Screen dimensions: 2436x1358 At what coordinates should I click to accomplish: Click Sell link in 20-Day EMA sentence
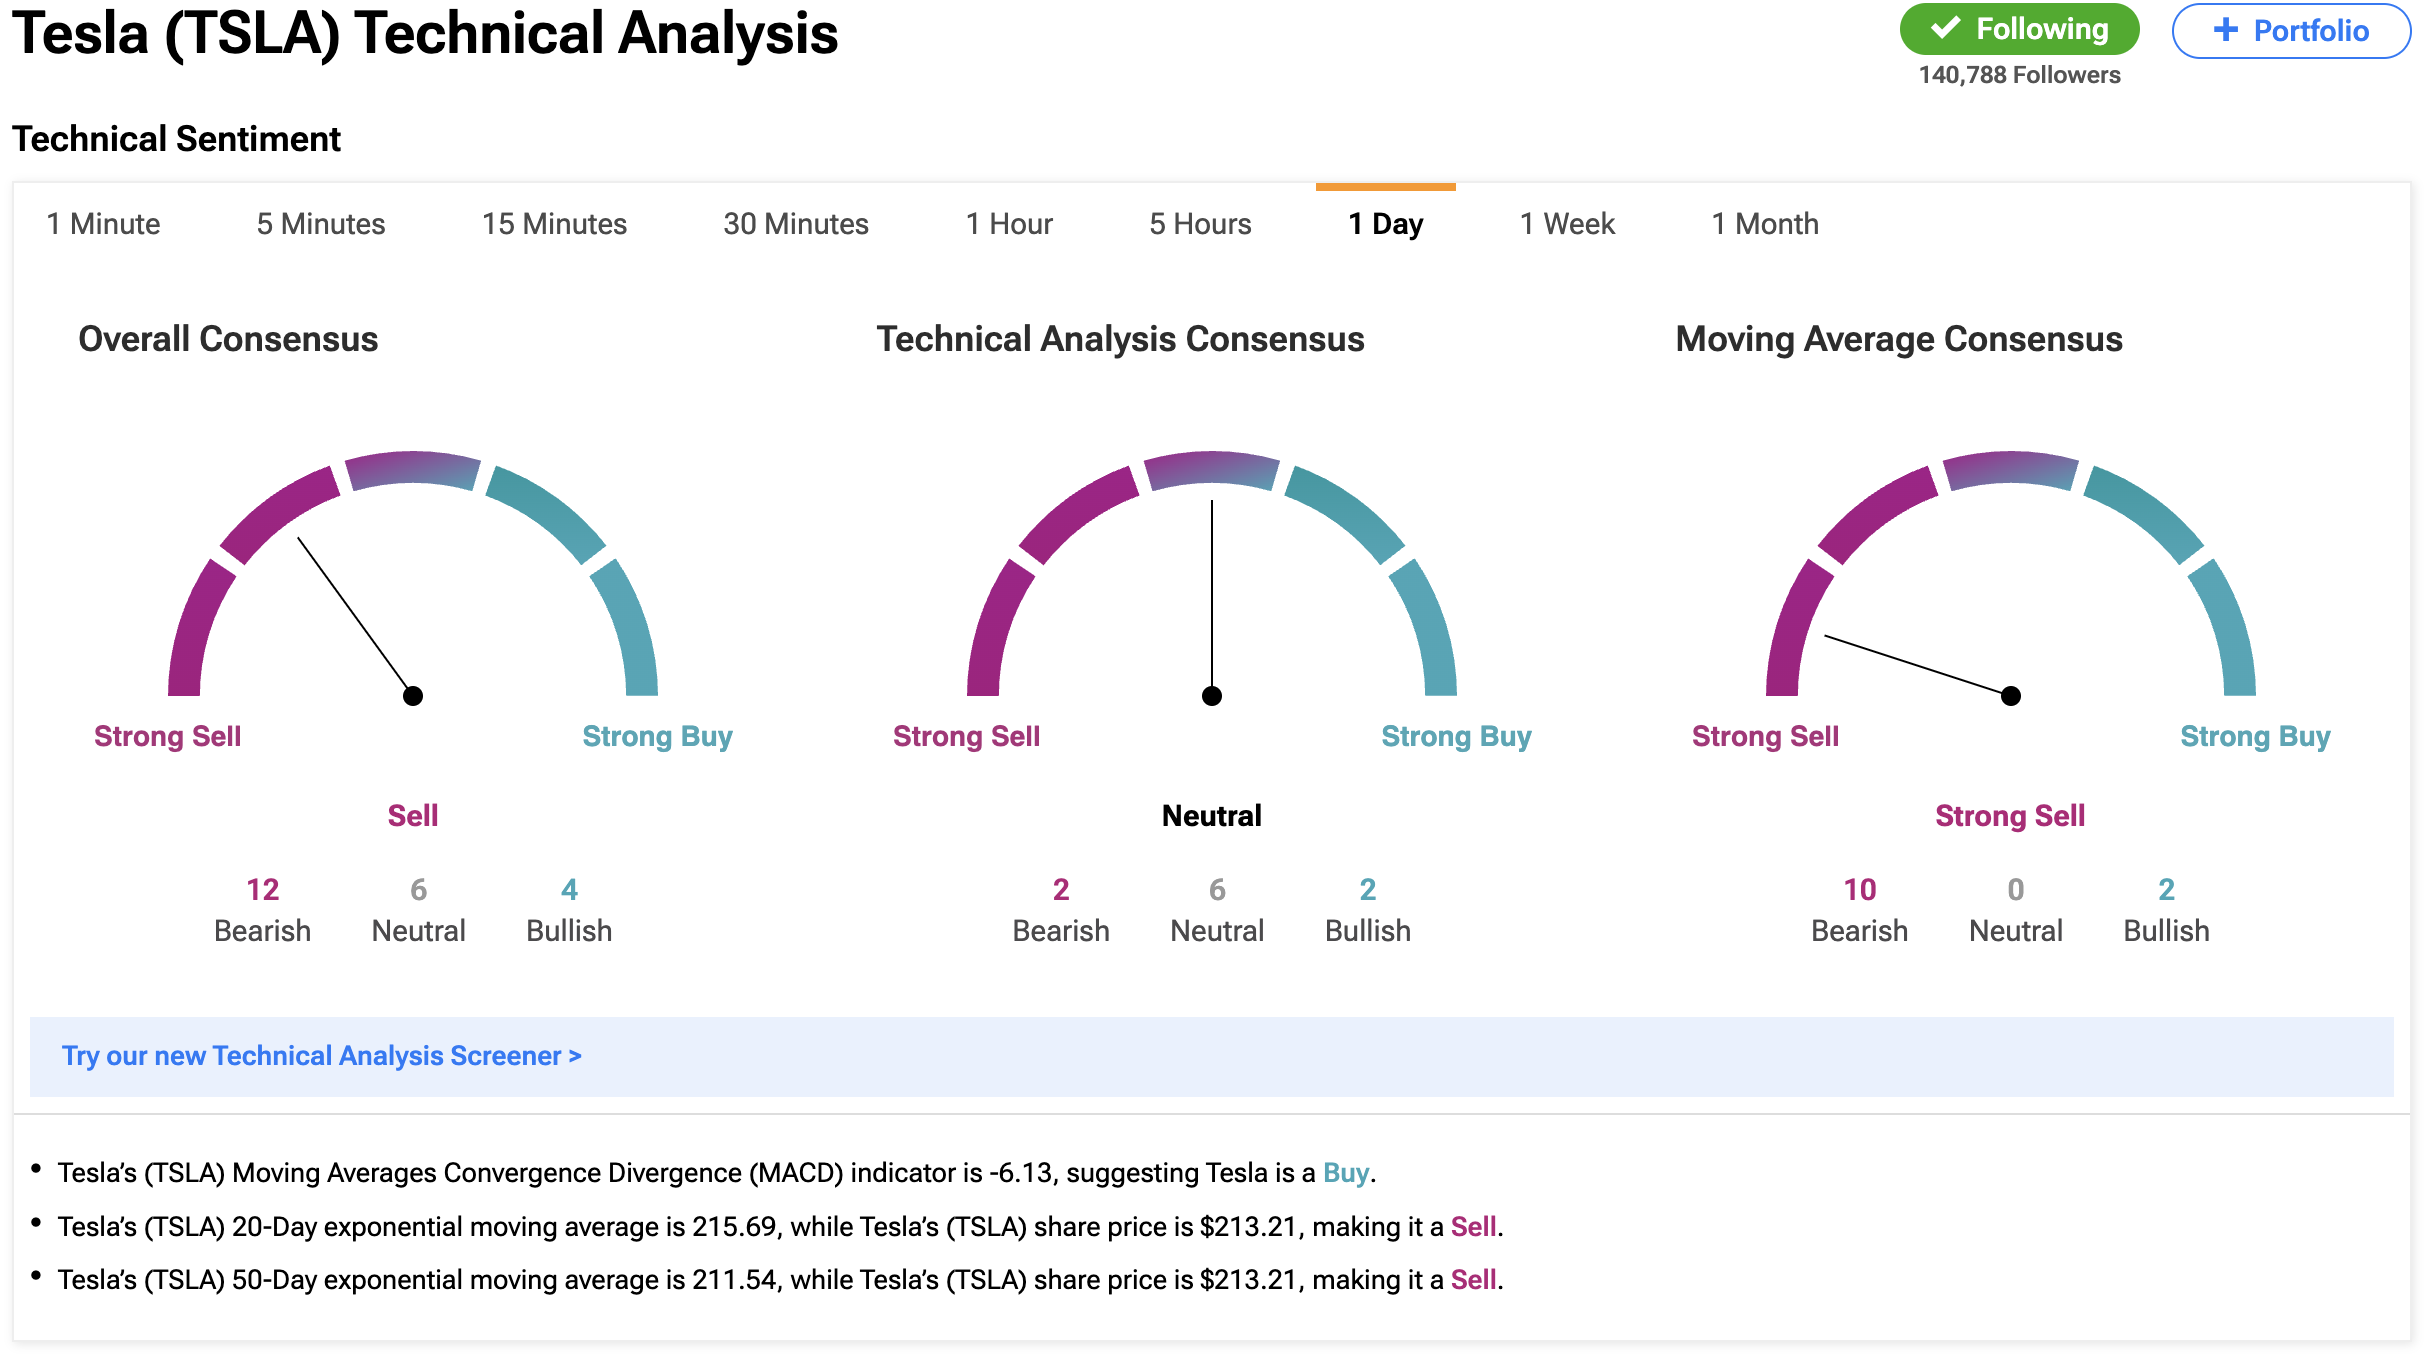(1473, 1227)
